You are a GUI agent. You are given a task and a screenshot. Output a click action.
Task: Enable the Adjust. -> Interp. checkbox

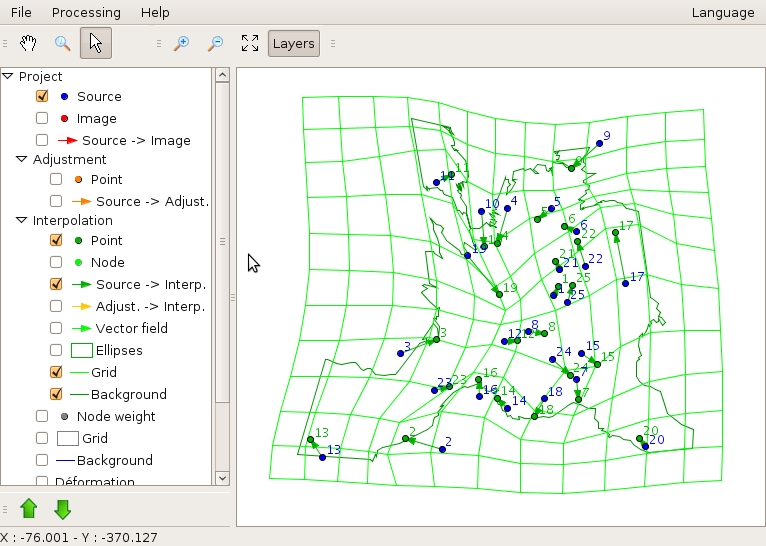(56, 306)
